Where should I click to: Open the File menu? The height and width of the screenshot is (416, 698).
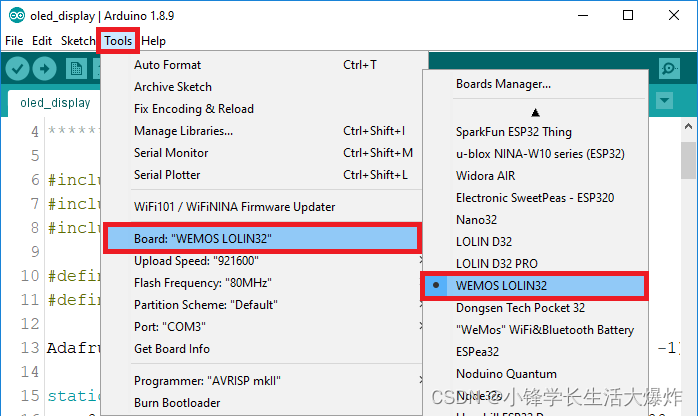click(14, 41)
